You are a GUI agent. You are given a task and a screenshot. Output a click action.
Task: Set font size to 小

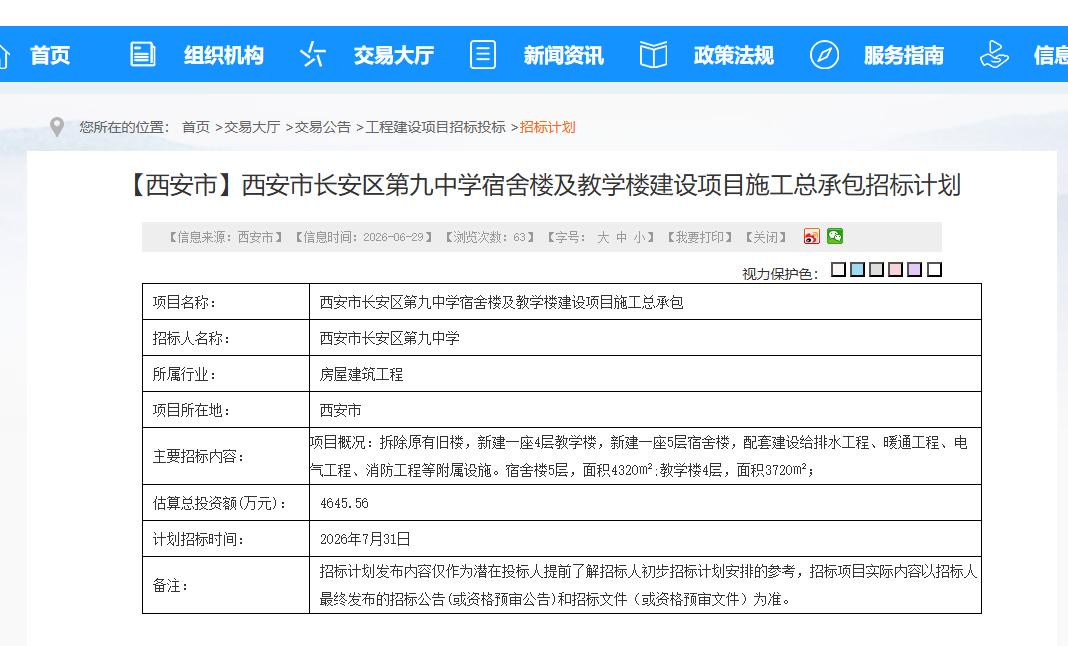tap(640, 237)
